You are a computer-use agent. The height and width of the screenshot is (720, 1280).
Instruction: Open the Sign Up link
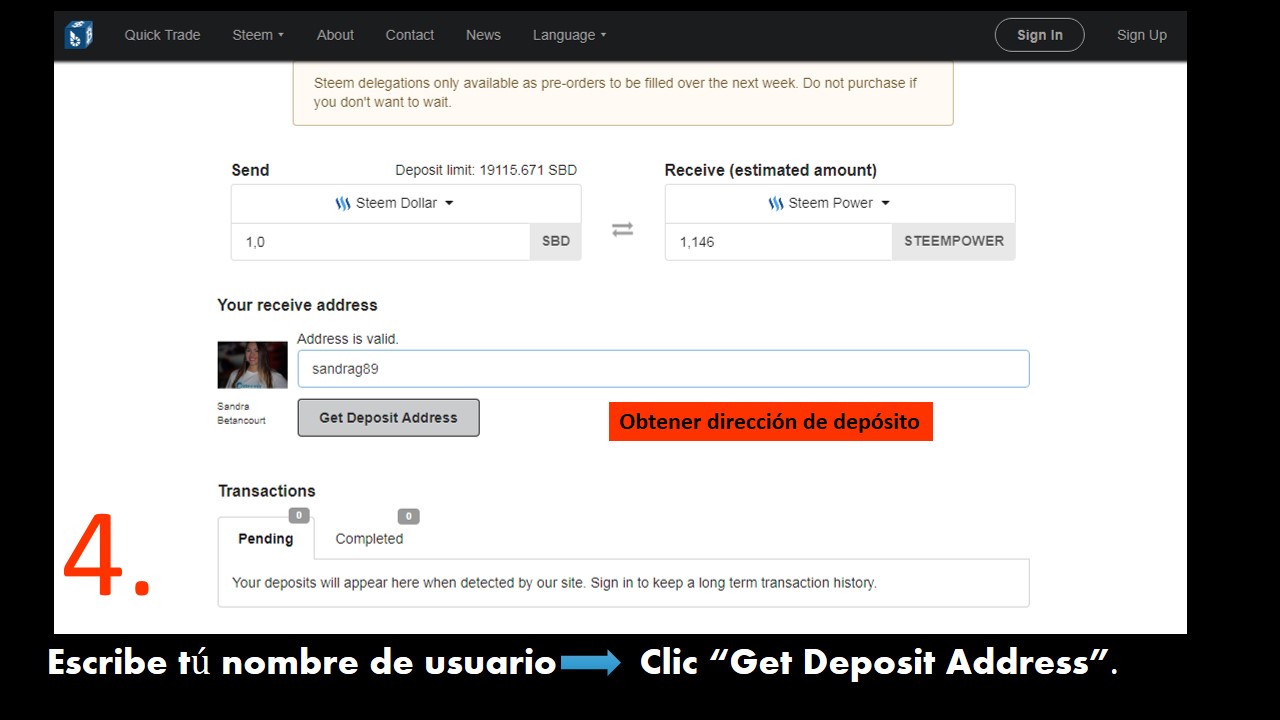point(1142,35)
